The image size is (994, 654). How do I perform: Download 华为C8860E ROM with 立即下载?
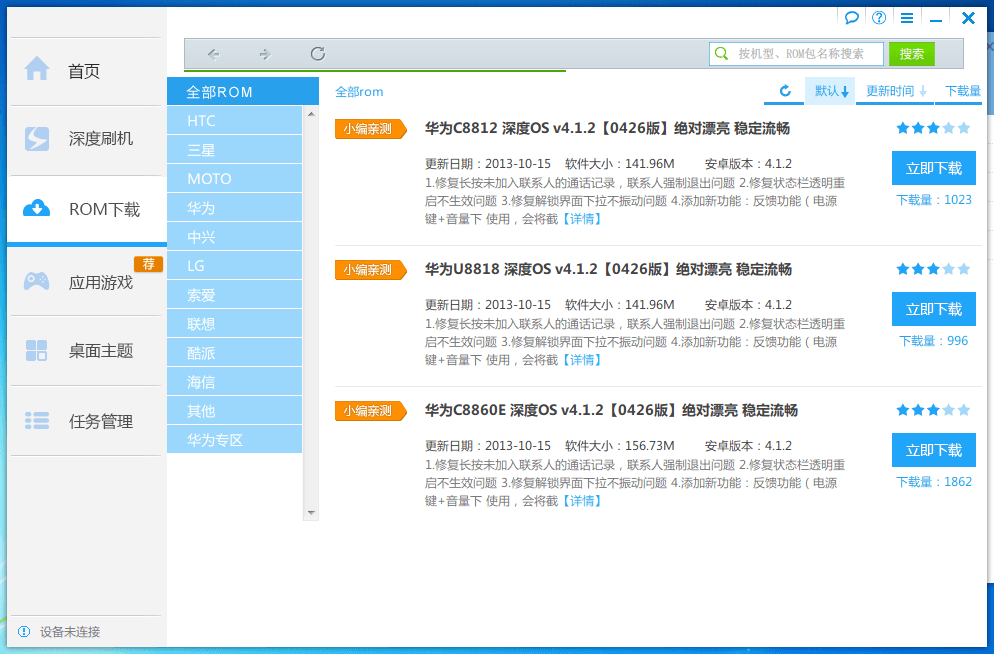tap(934, 450)
